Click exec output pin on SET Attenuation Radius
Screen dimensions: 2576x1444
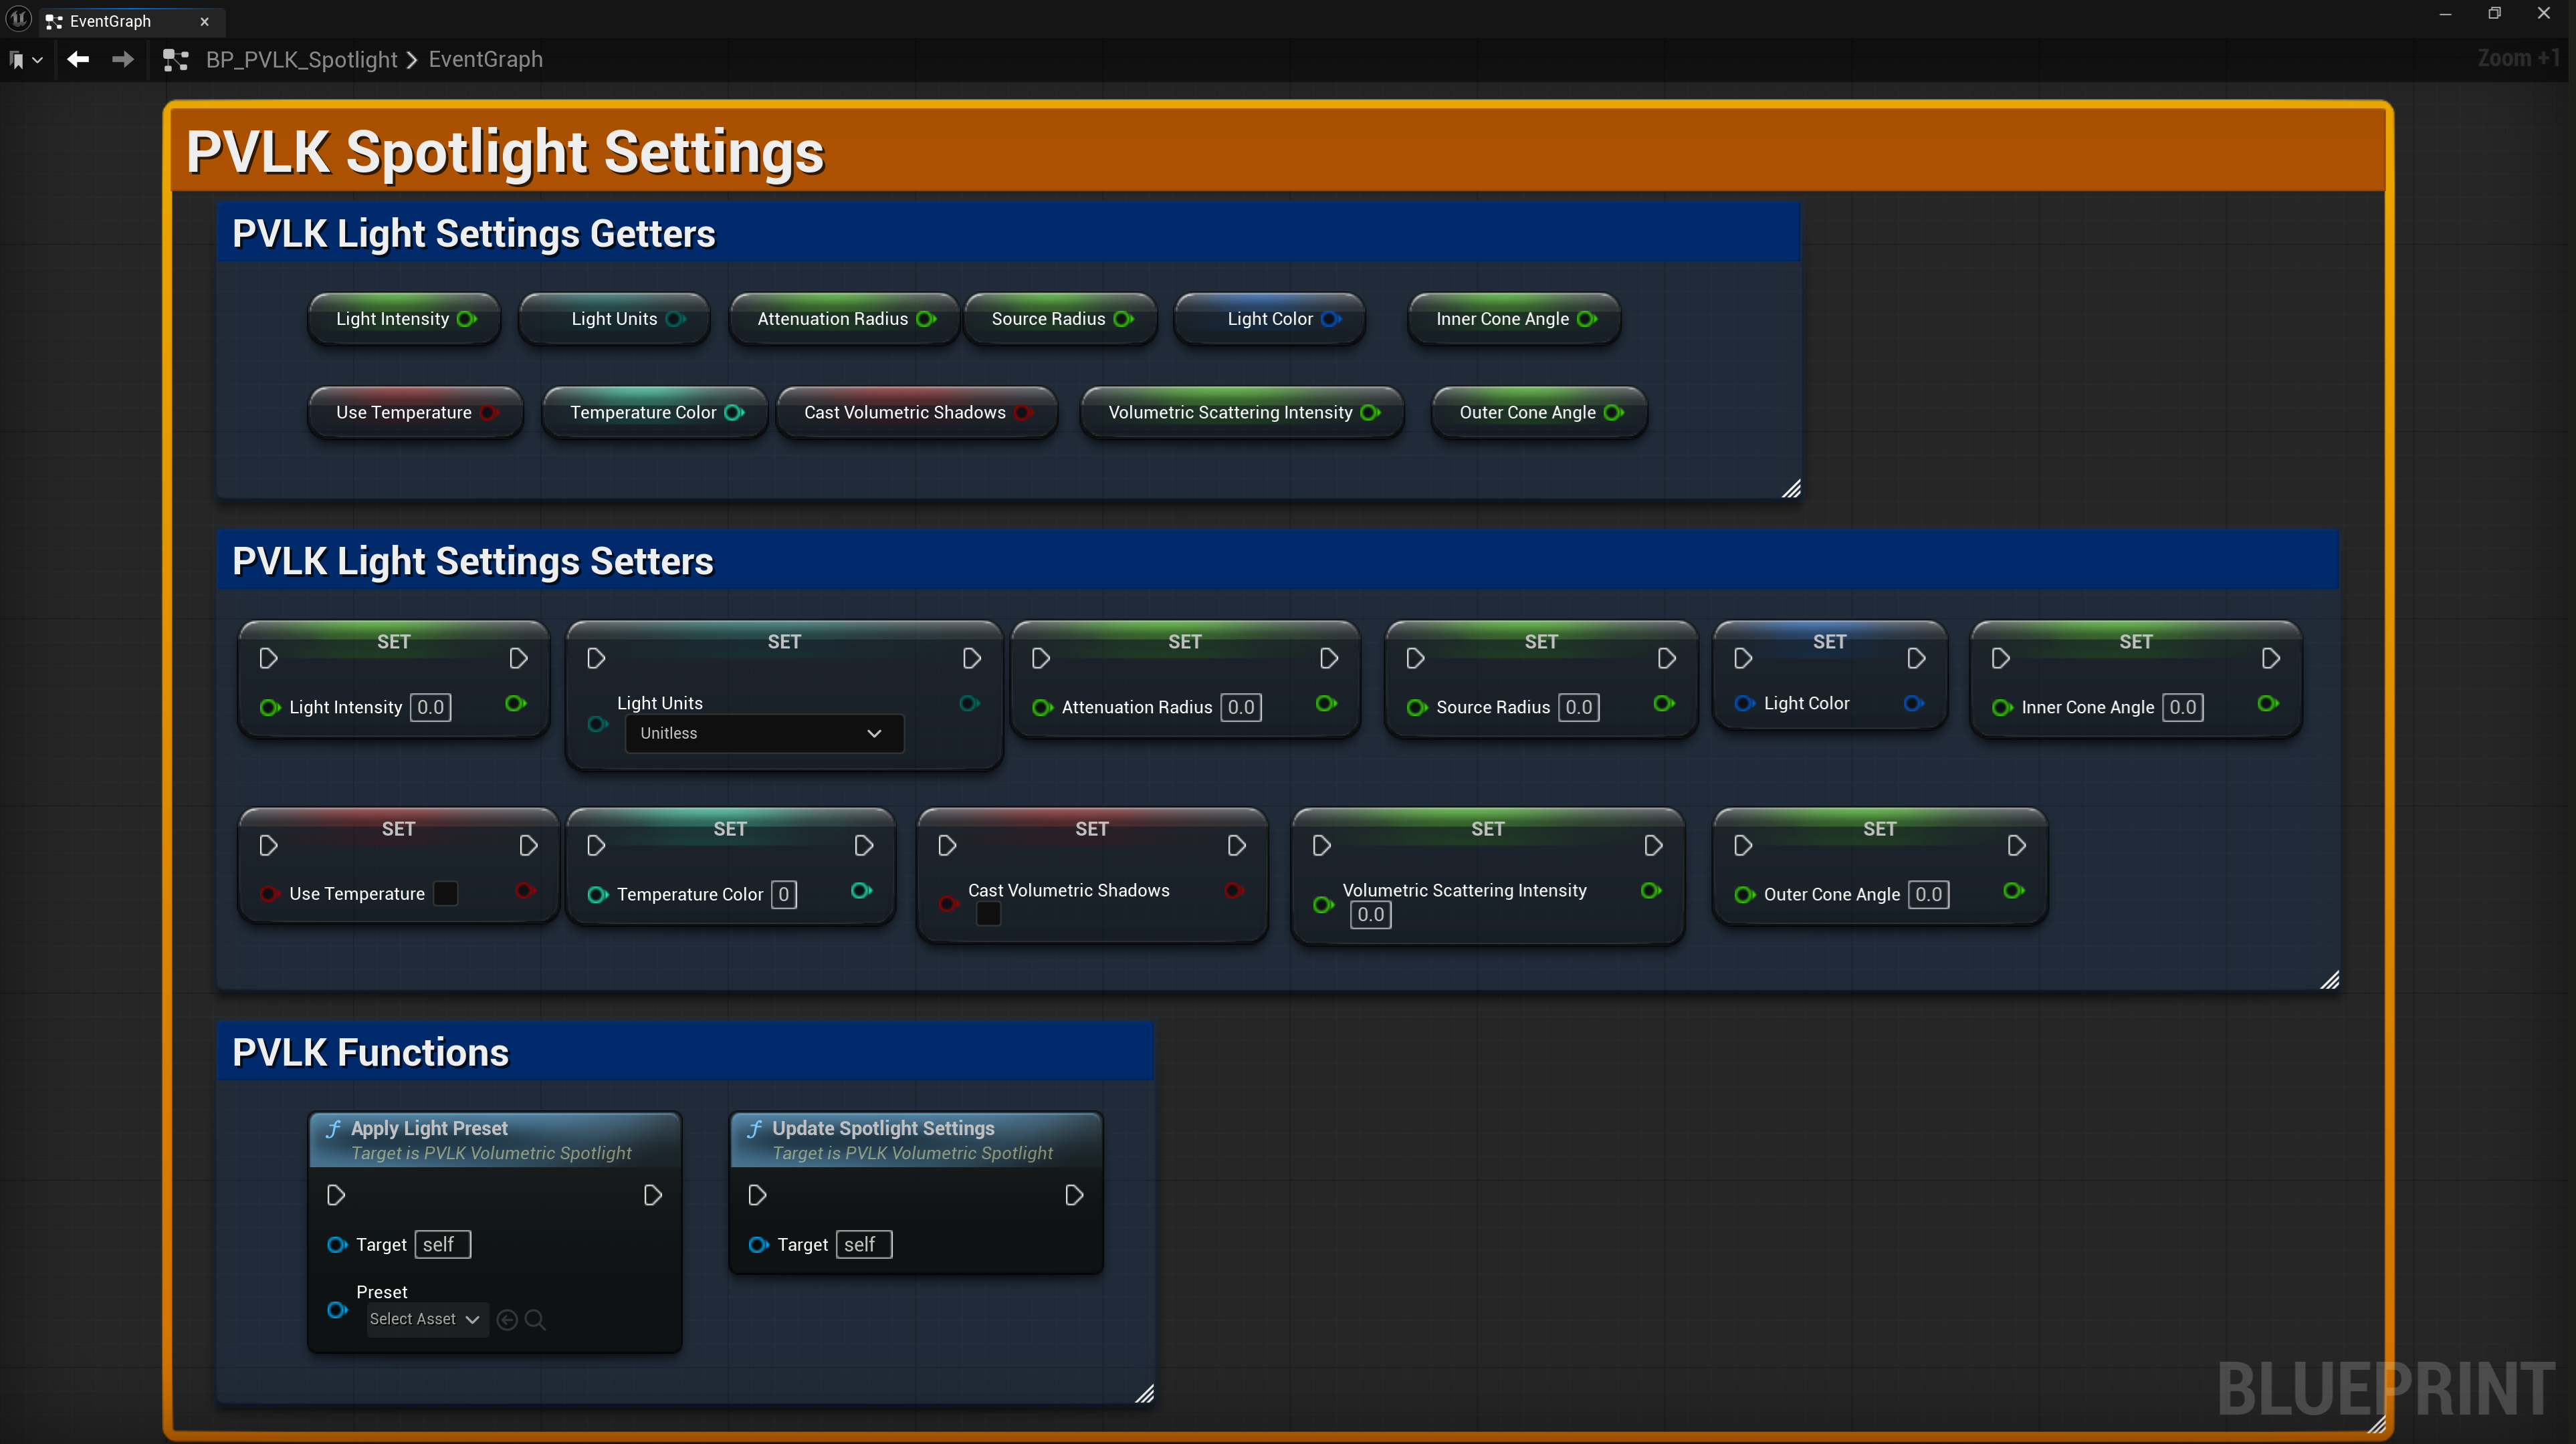point(1329,658)
